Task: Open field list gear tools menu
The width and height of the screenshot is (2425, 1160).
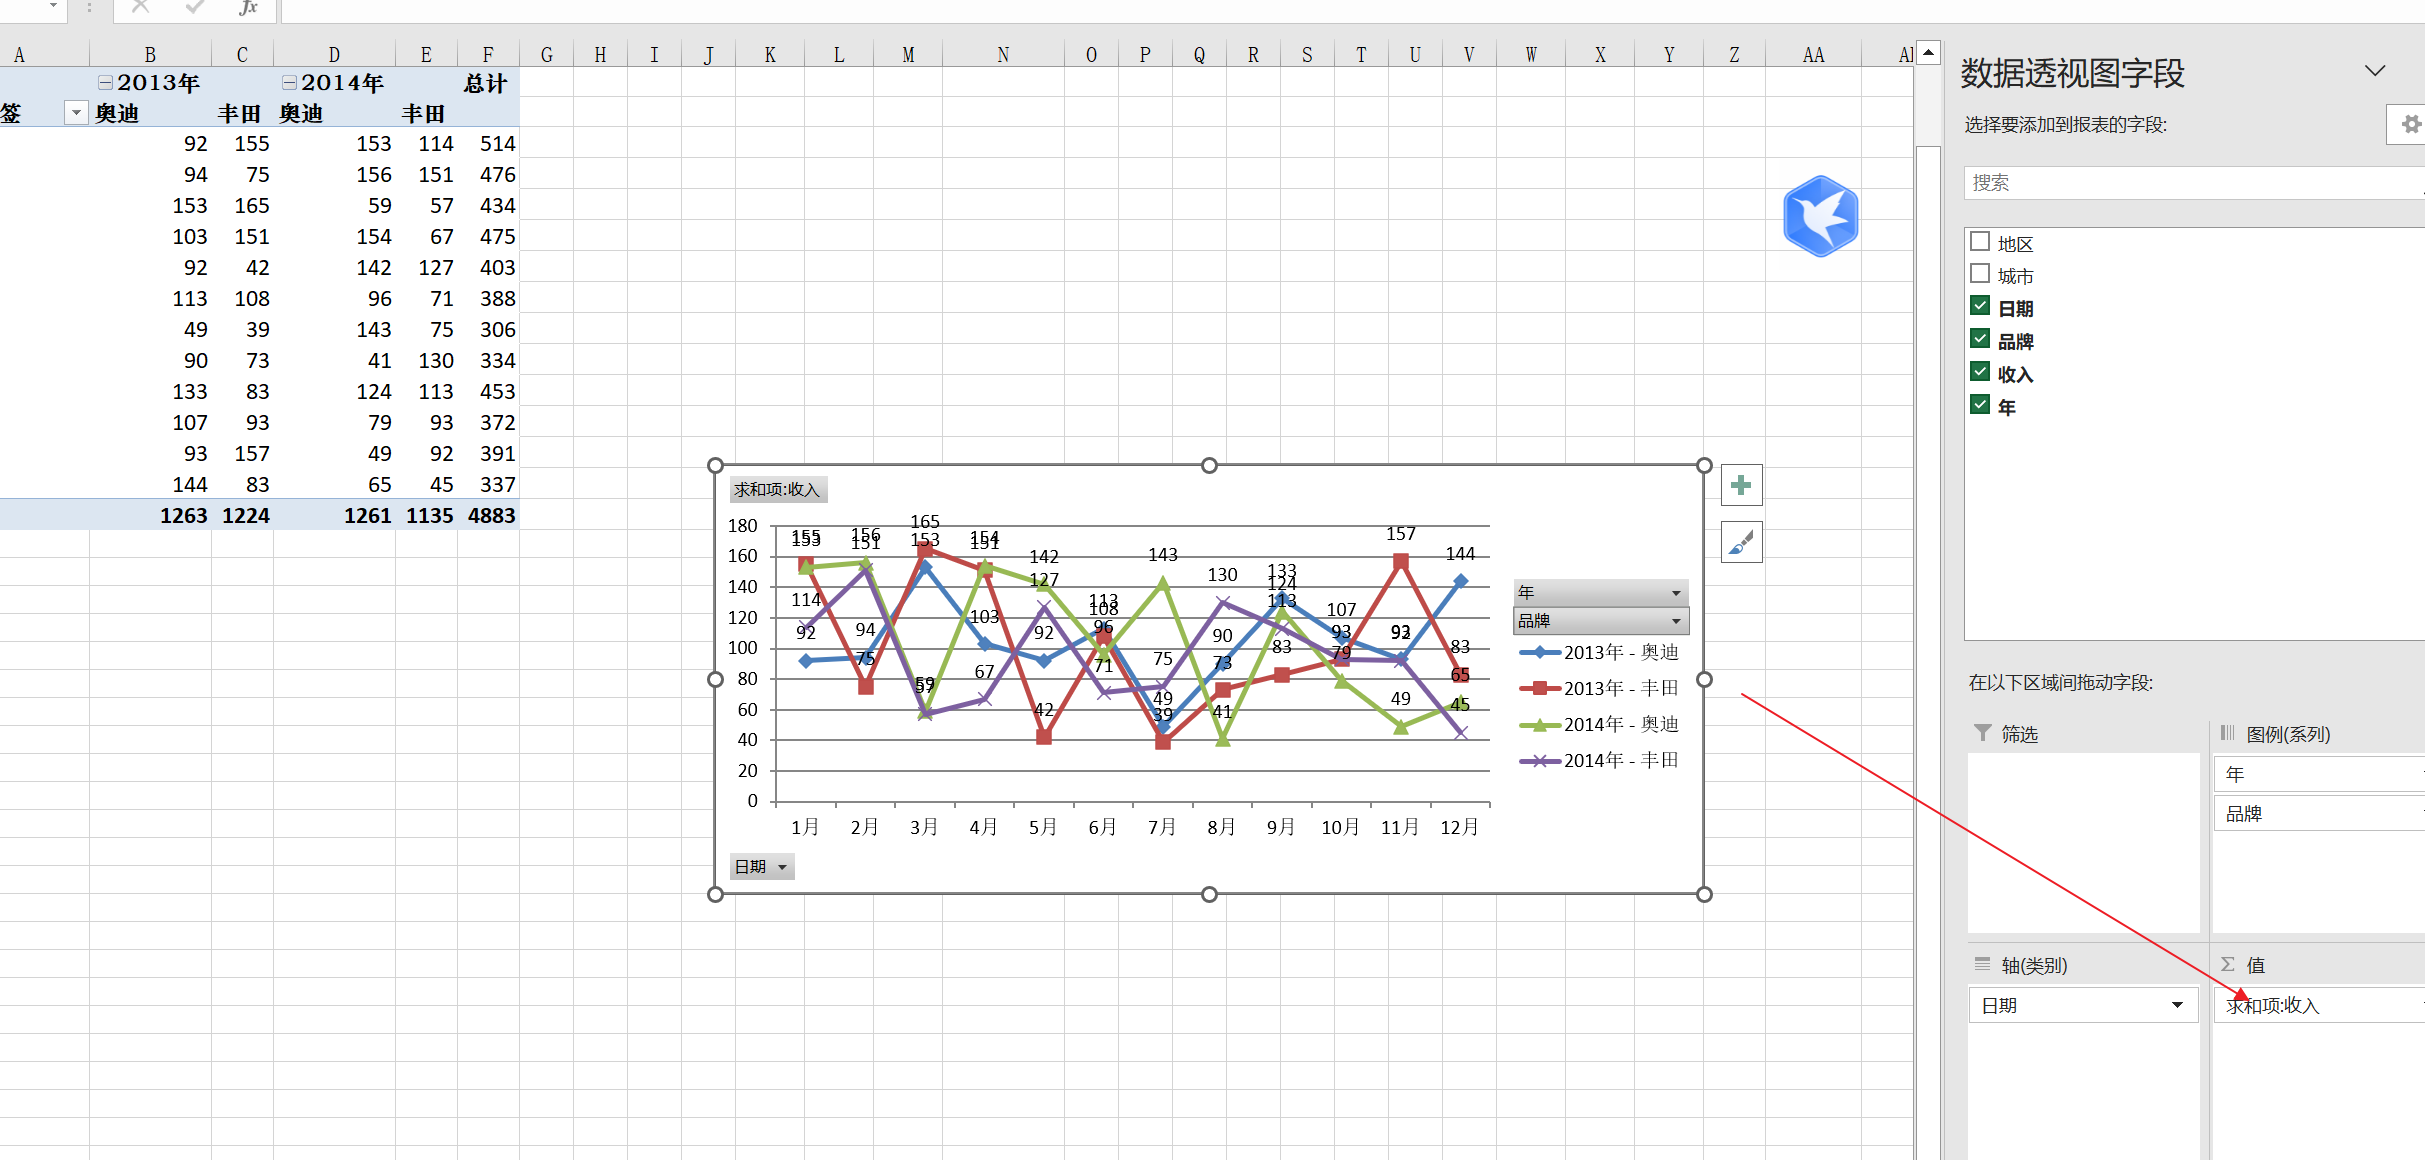Action: (2410, 124)
